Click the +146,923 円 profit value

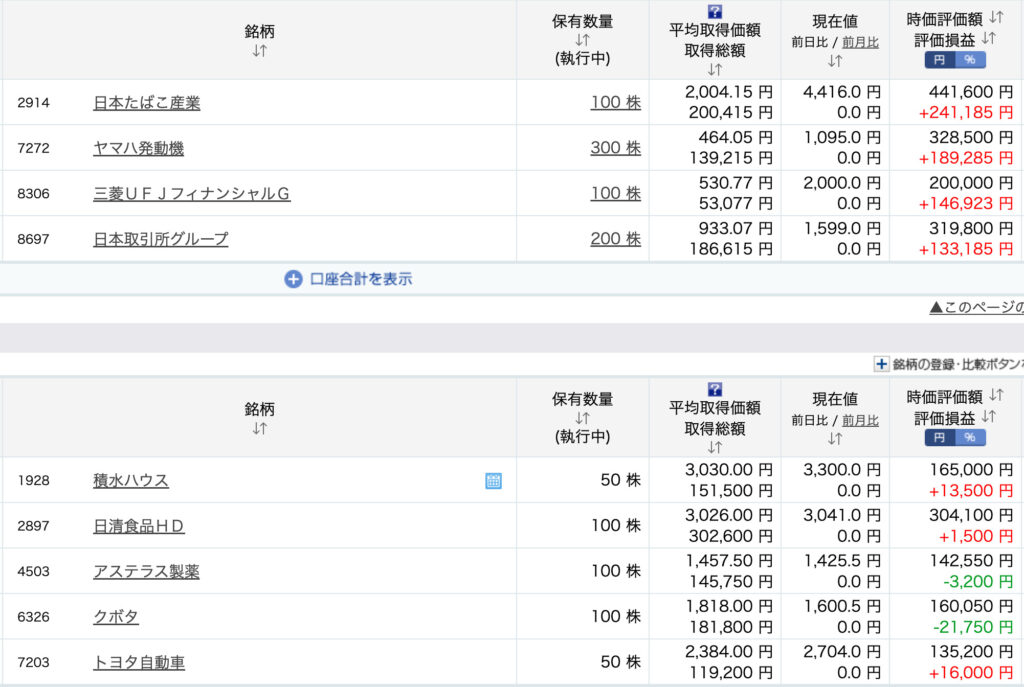pyautogui.click(x=966, y=204)
